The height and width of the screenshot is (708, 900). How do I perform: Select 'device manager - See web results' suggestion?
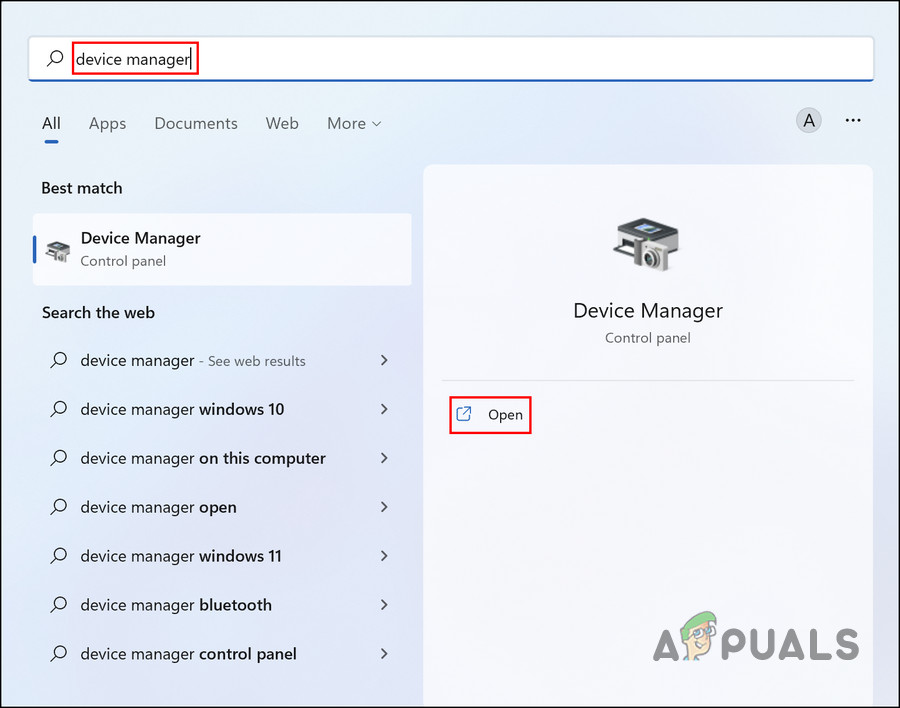[222, 361]
